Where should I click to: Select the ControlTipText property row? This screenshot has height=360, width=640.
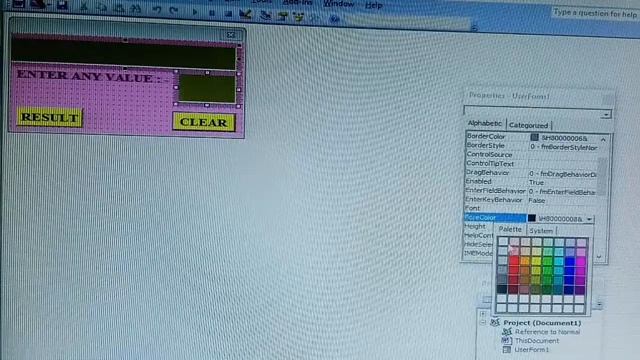[532, 164]
